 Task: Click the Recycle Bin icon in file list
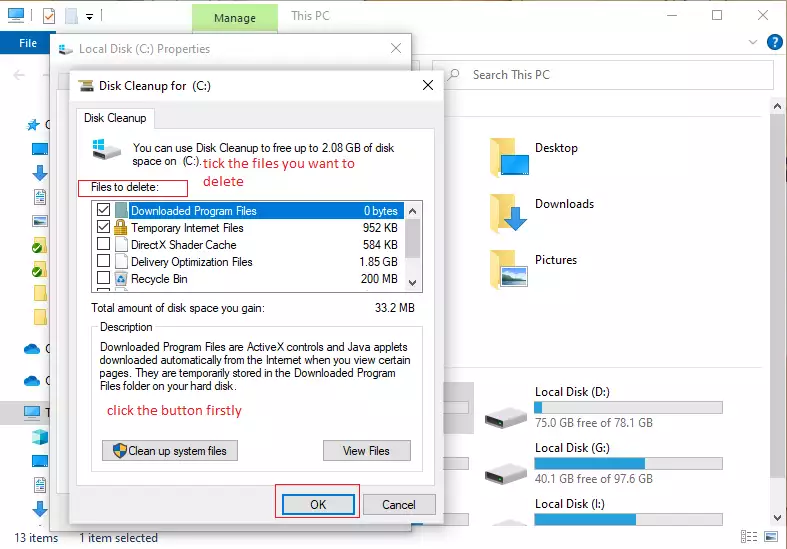(x=121, y=279)
